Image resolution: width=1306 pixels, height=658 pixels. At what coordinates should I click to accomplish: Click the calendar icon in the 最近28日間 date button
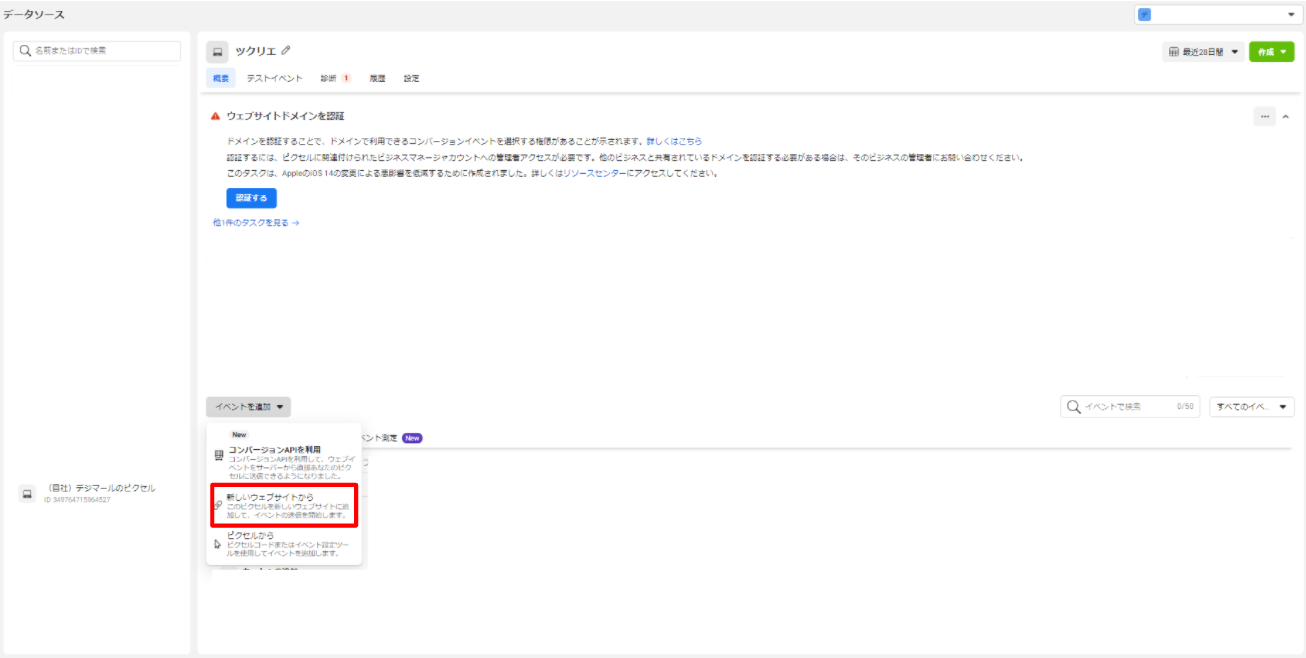coord(1174,52)
